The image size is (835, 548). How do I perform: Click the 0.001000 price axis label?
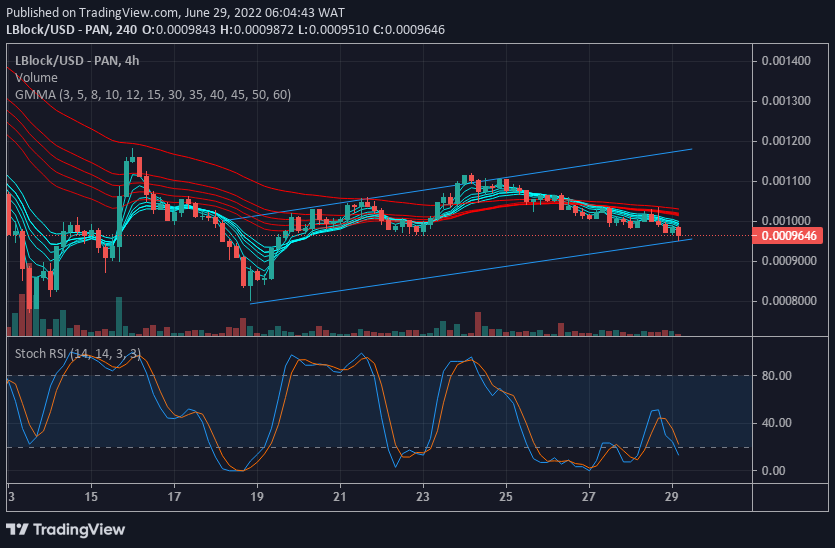[x=786, y=220]
